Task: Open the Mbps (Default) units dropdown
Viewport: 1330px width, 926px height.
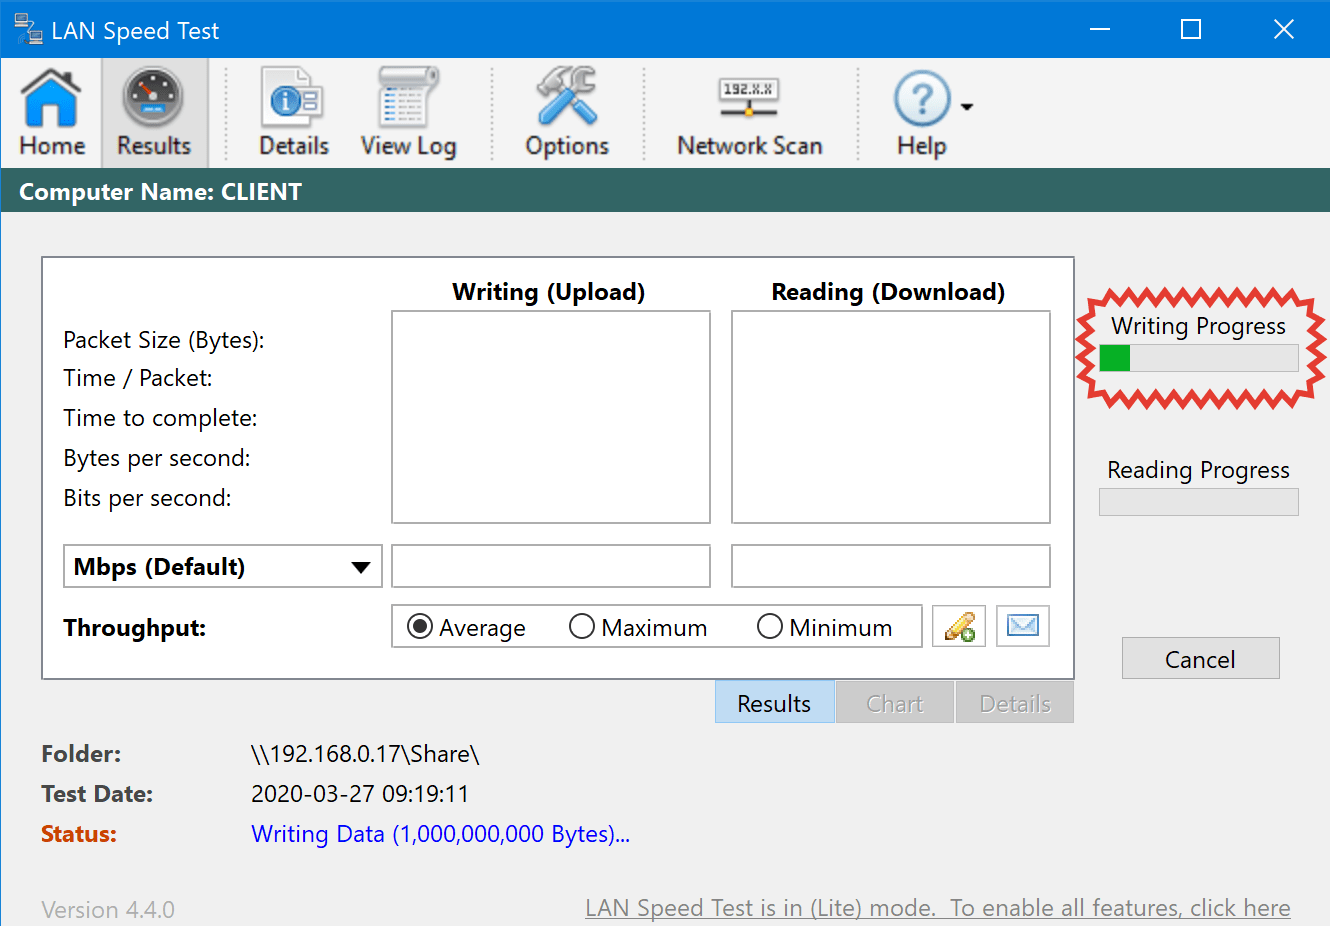Action: pos(223,566)
